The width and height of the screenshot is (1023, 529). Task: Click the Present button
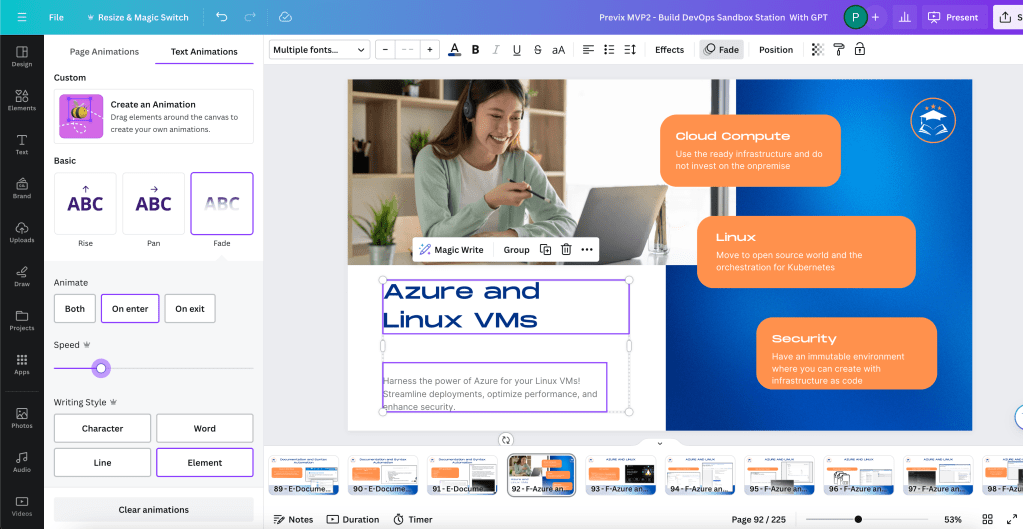(x=953, y=17)
